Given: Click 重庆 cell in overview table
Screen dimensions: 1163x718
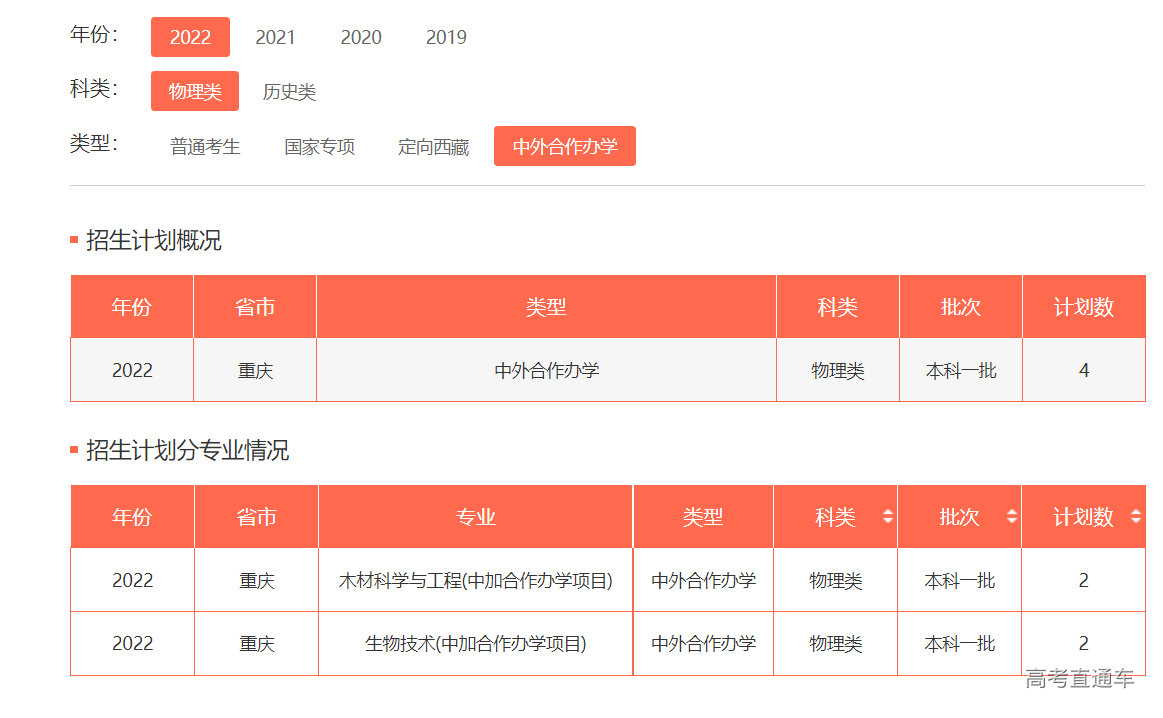Looking at the screenshot, I should tap(255, 370).
